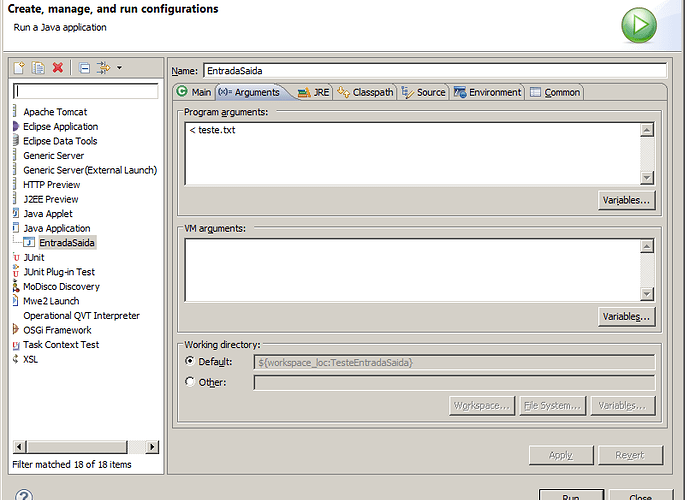Switch to the Environment tab
Screen dimensions: 690x500
click(487, 92)
